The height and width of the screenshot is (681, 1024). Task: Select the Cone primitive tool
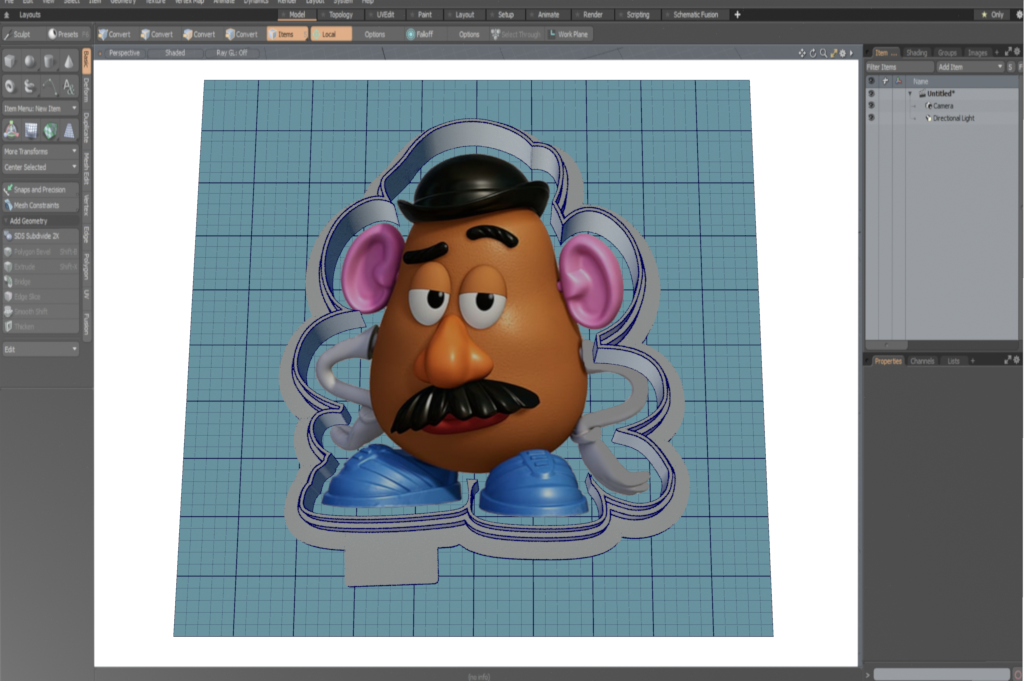68,61
